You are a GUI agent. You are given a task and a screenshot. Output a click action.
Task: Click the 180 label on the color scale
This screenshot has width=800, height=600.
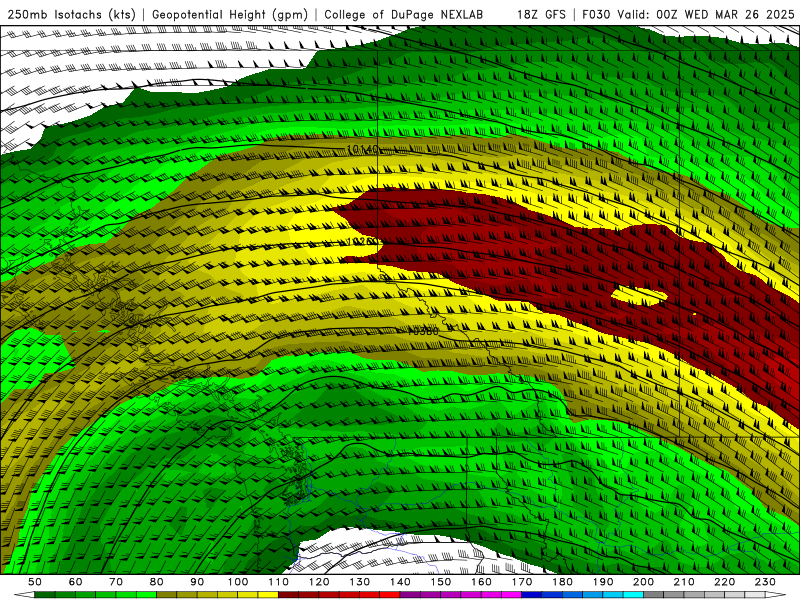tap(562, 582)
